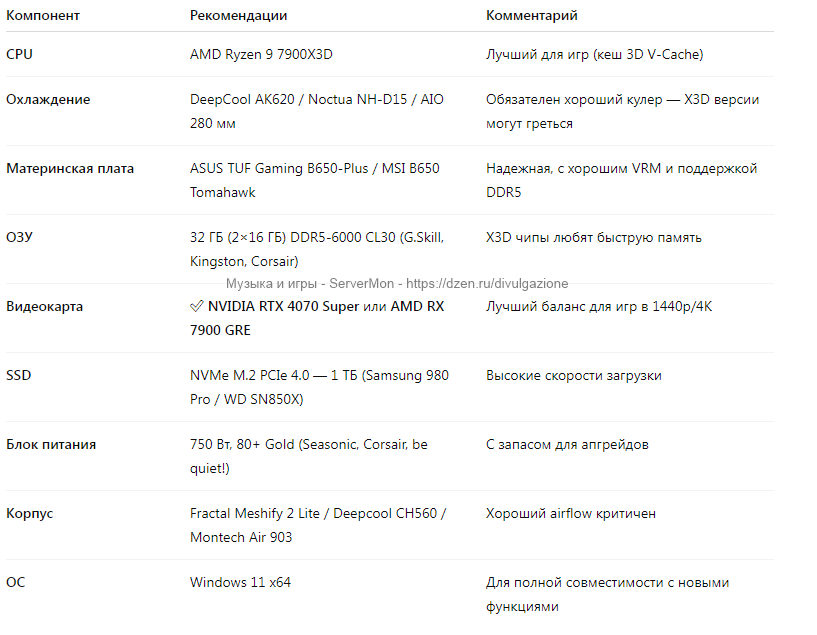Viewport: 817px width, 635px height.
Task: Click the Корпус row label
Action: (x=30, y=514)
